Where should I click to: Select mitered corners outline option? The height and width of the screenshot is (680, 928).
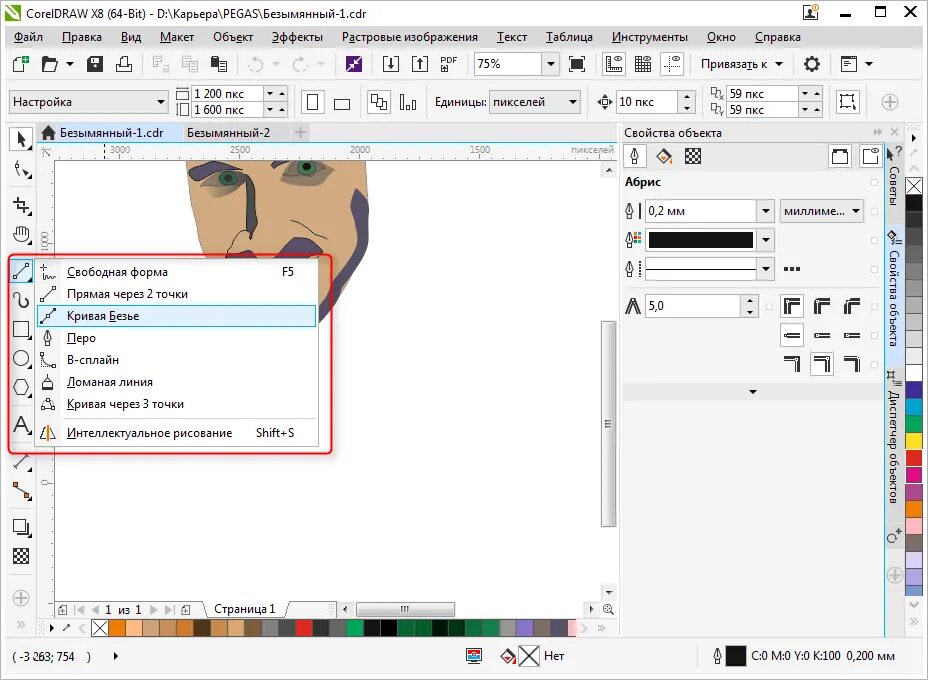click(x=792, y=306)
